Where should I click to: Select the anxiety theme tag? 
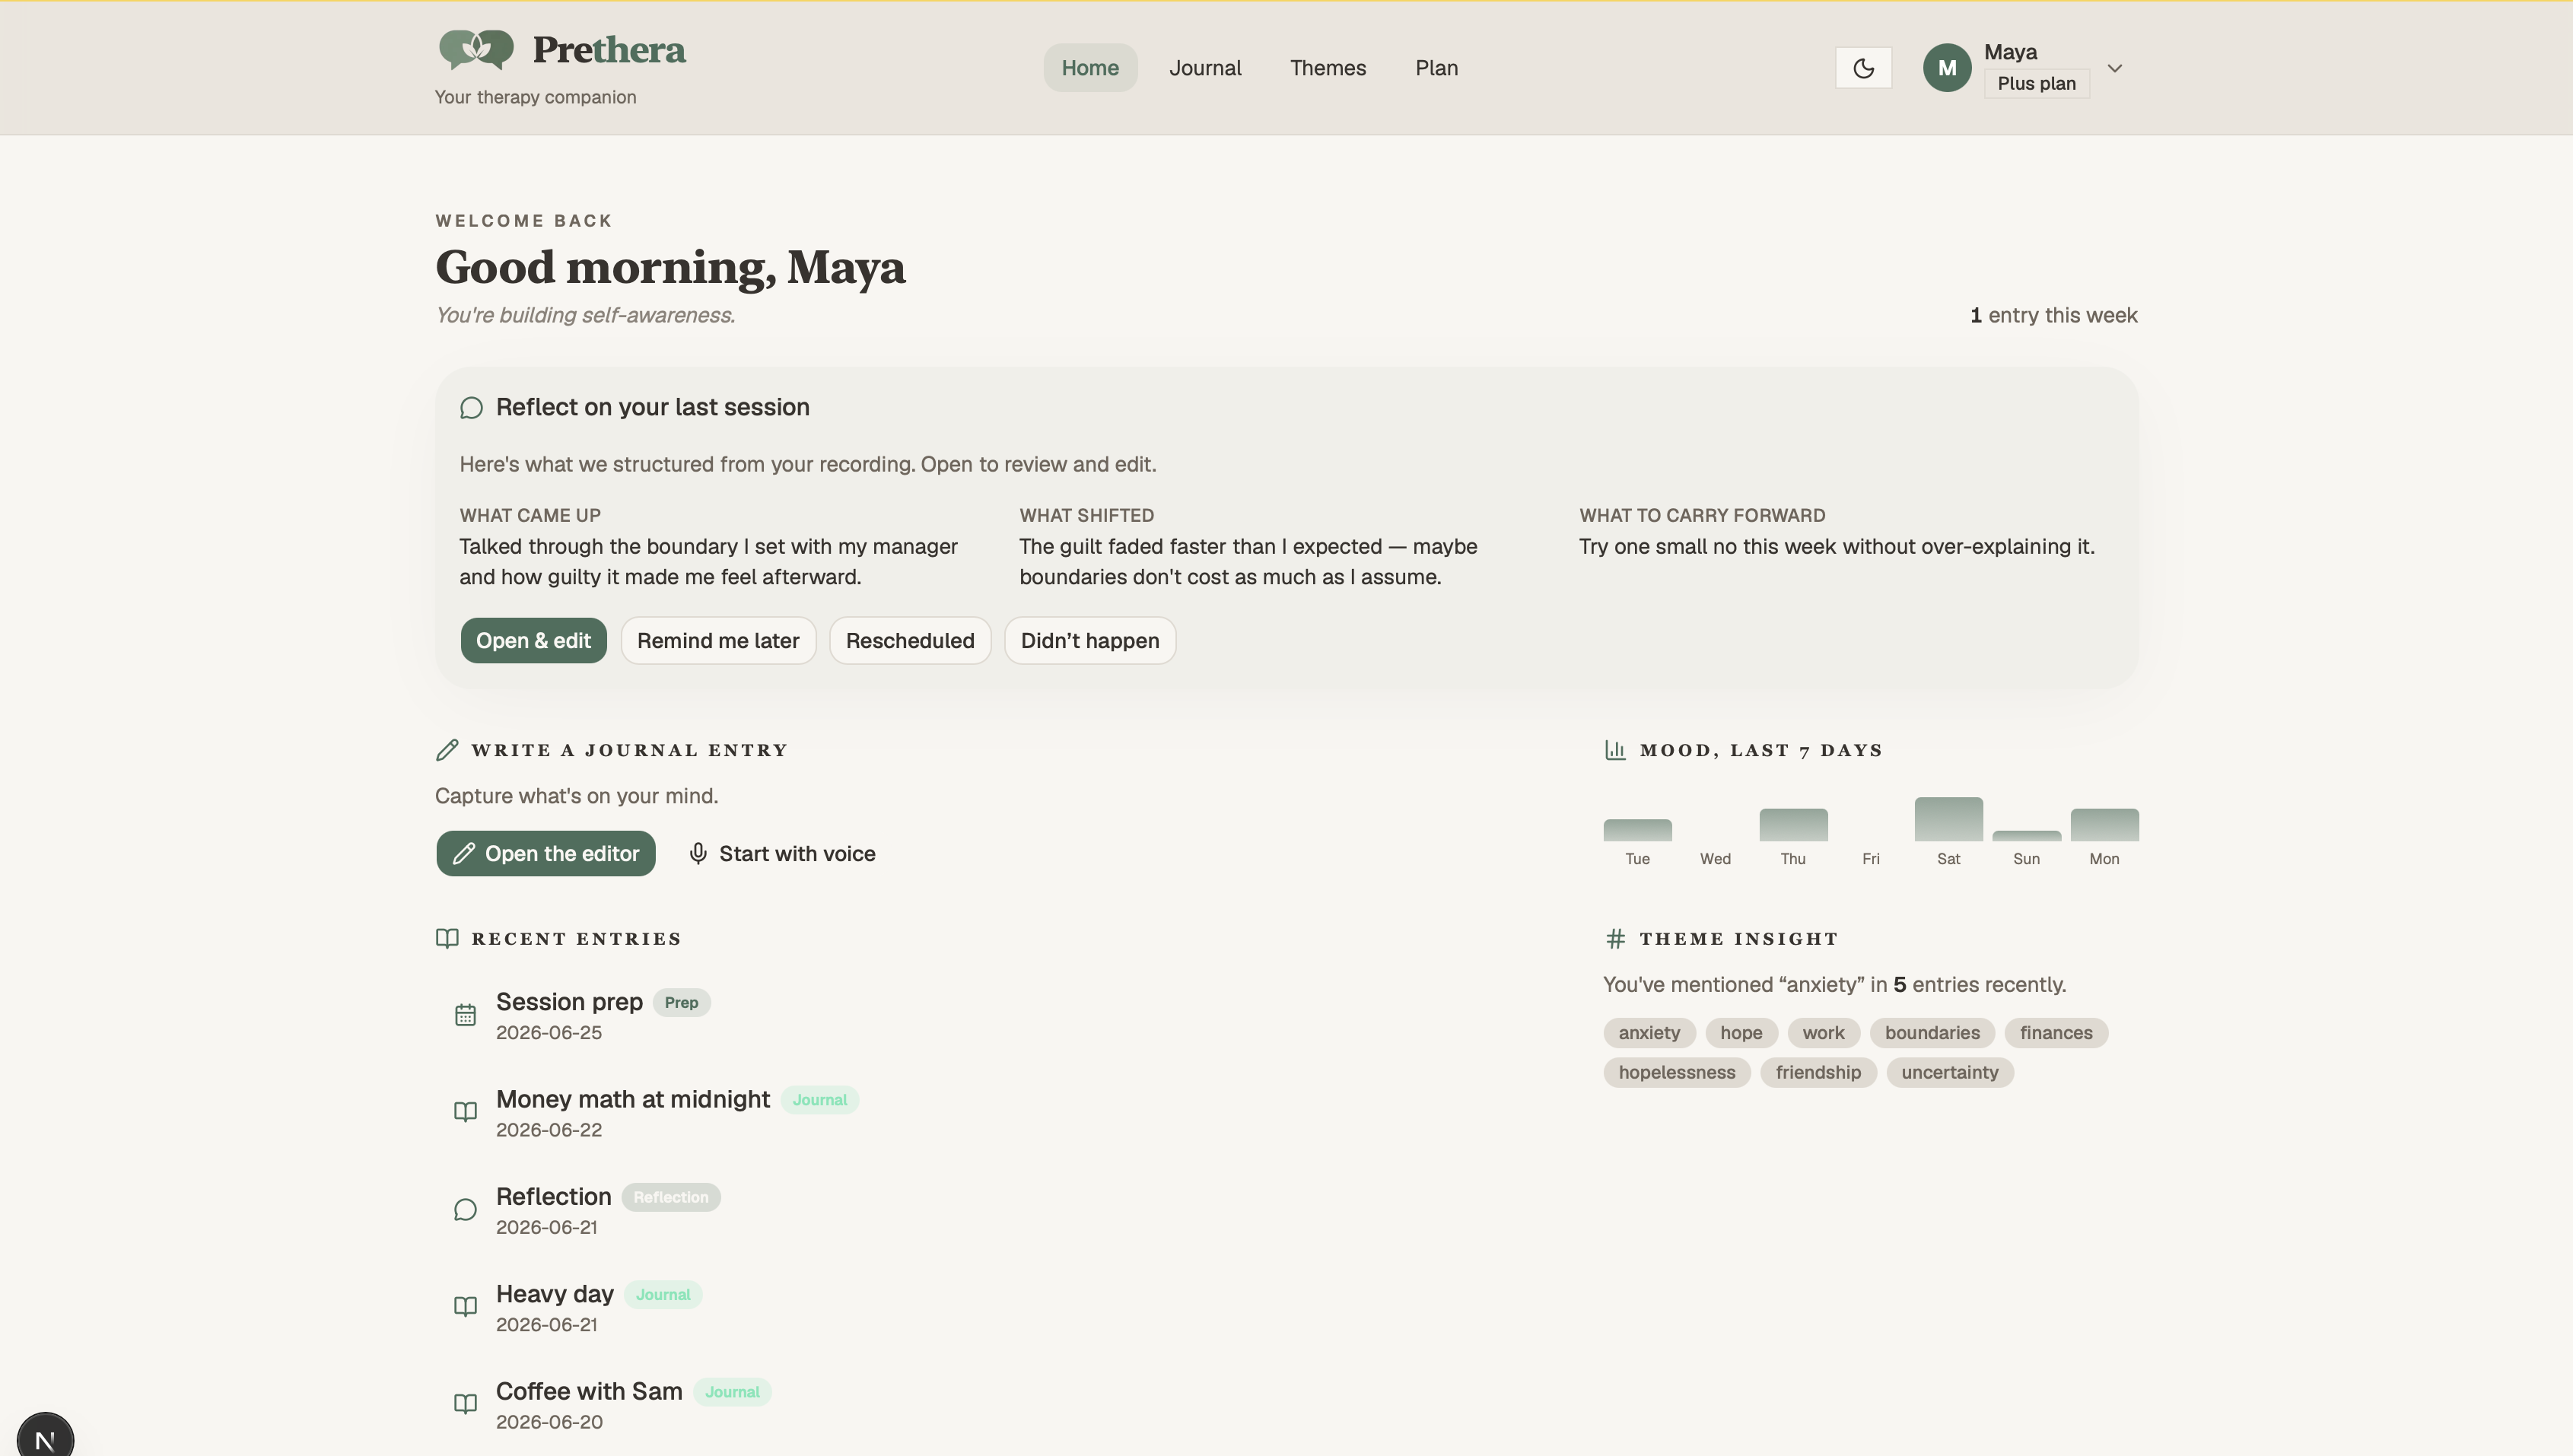(x=1649, y=1033)
